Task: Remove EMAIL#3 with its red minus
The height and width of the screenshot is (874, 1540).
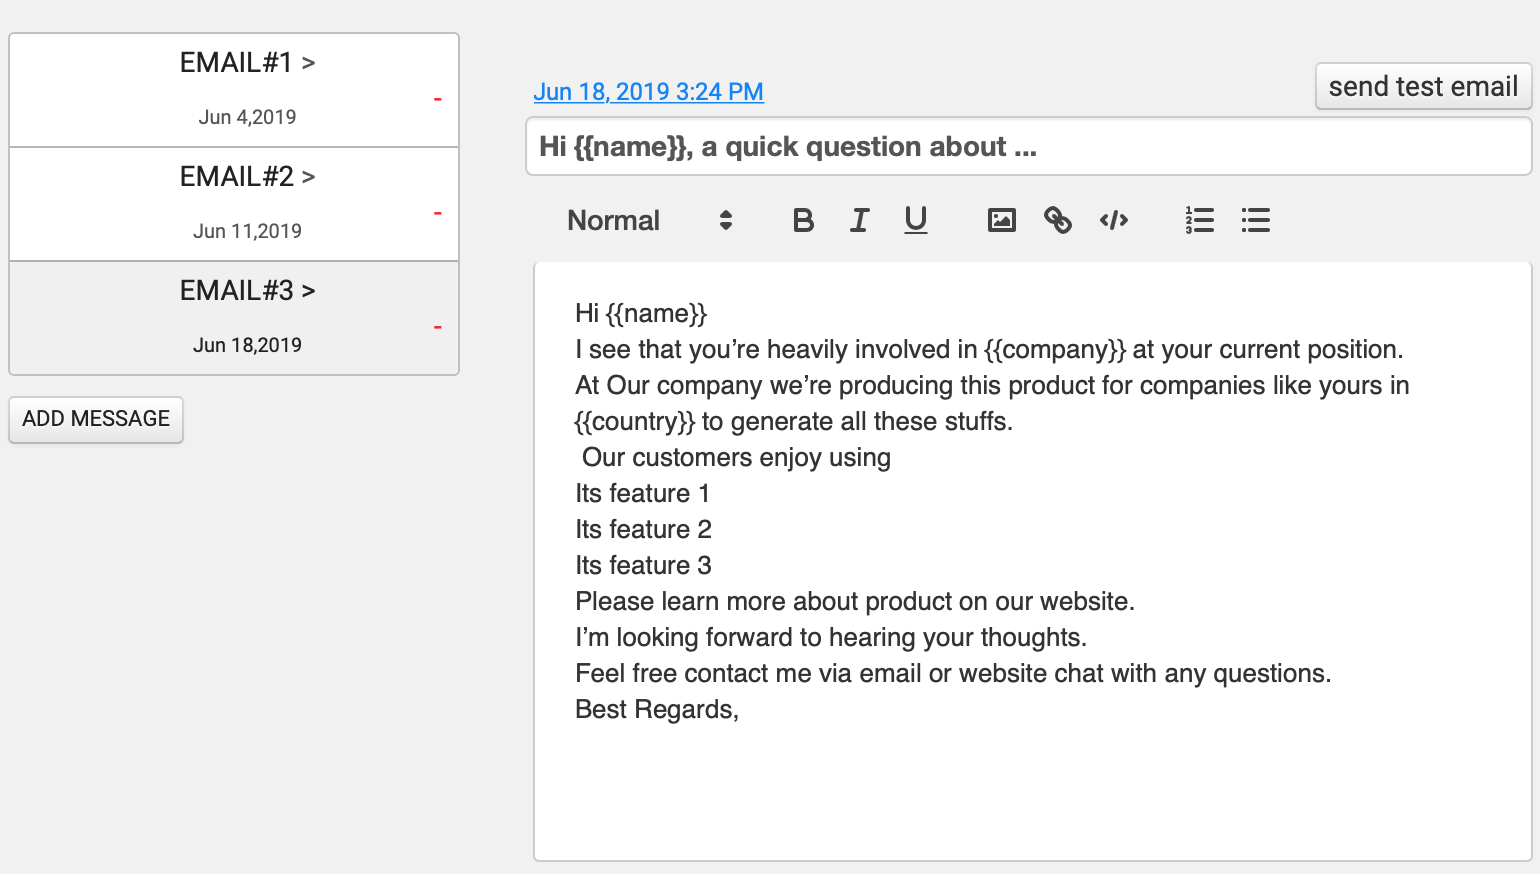Action: tap(437, 327)
